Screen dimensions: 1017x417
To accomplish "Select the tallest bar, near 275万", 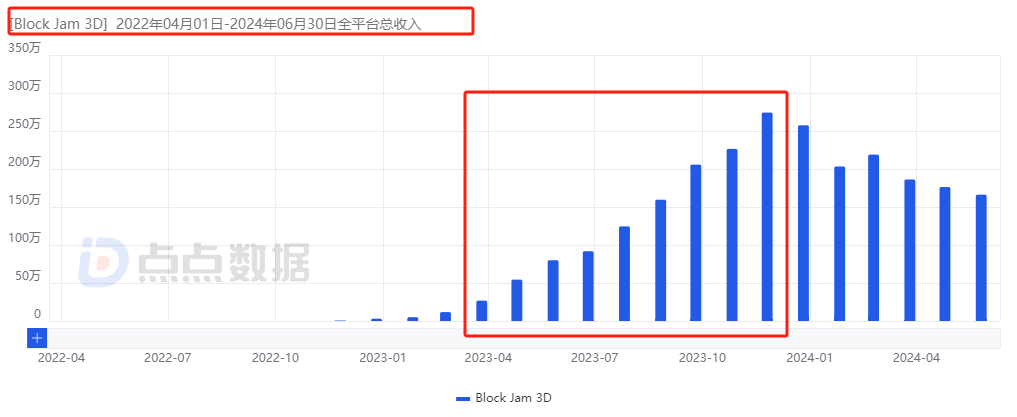I will tap(767, 217).
